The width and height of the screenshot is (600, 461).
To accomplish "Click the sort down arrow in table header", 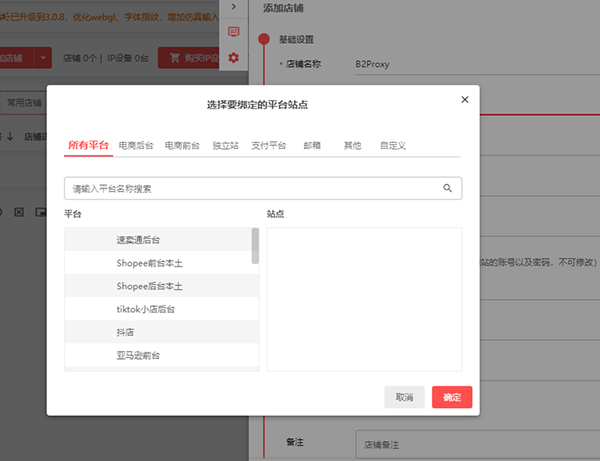I will (x=10, y=136).
